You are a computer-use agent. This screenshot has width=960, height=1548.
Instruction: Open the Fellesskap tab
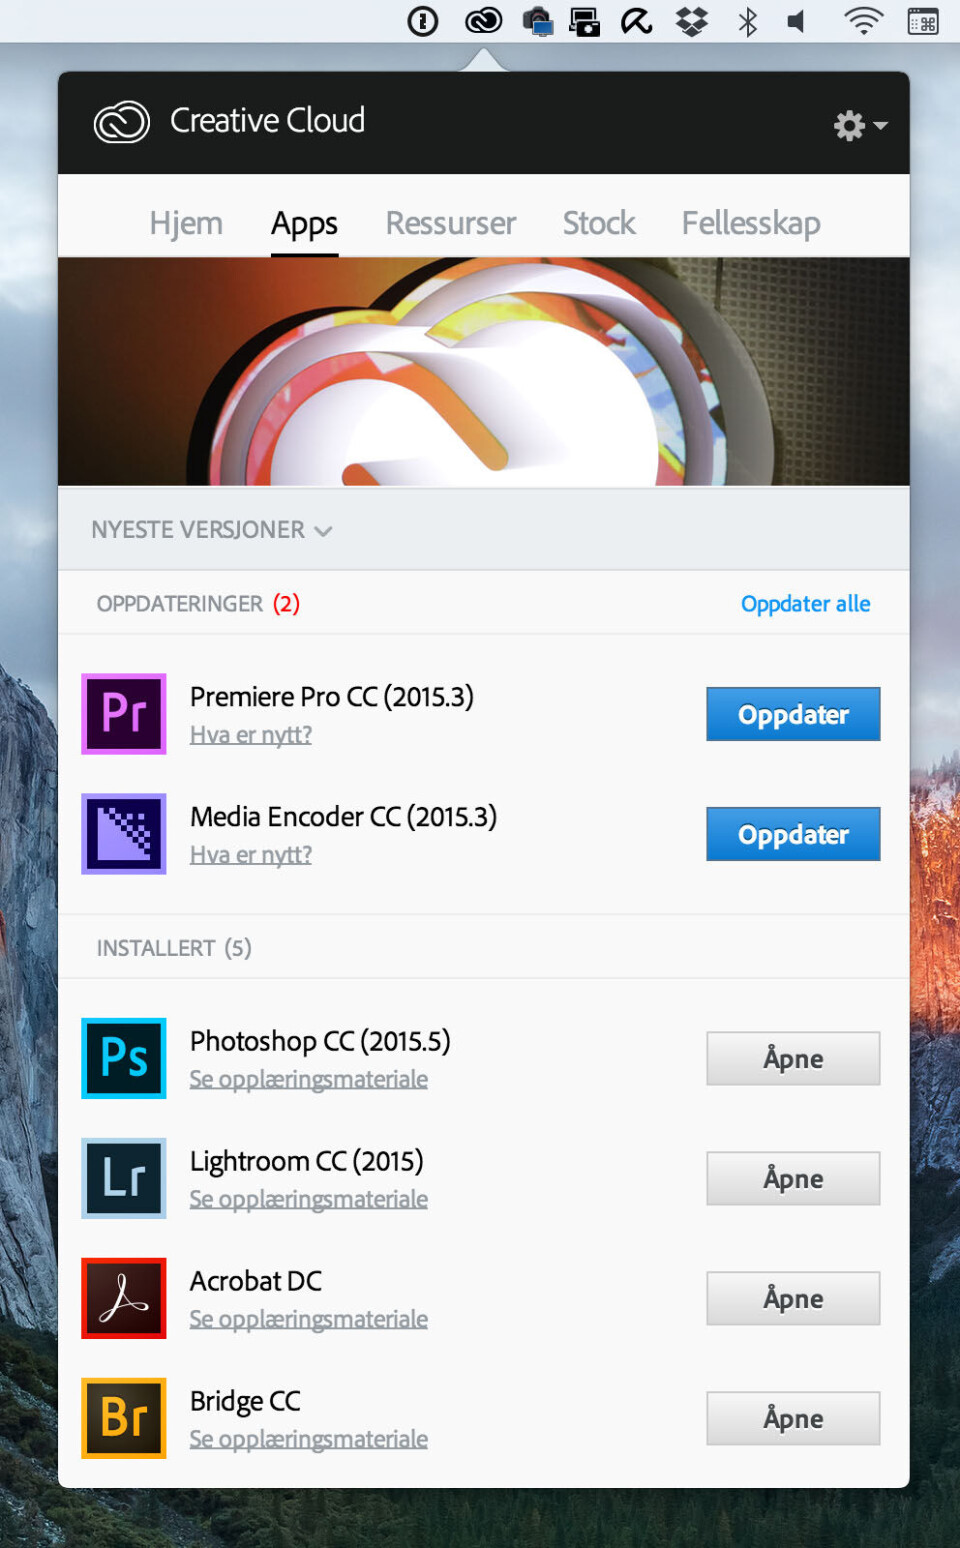click(751, 223)
